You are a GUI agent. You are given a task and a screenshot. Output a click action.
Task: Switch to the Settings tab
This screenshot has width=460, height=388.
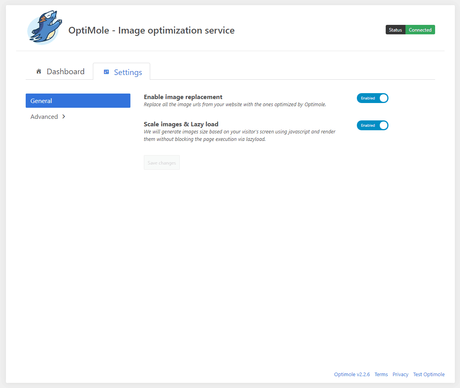point(122,72)
